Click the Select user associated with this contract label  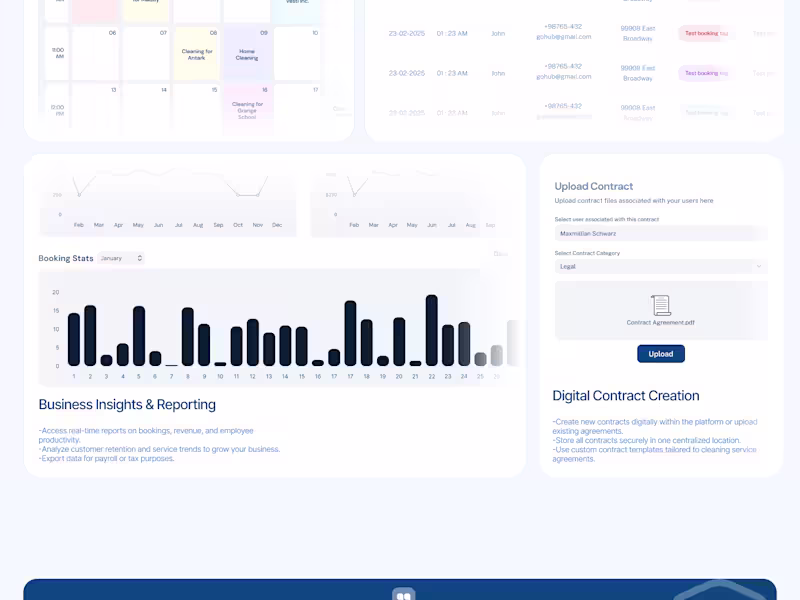[x=607, y=219]
